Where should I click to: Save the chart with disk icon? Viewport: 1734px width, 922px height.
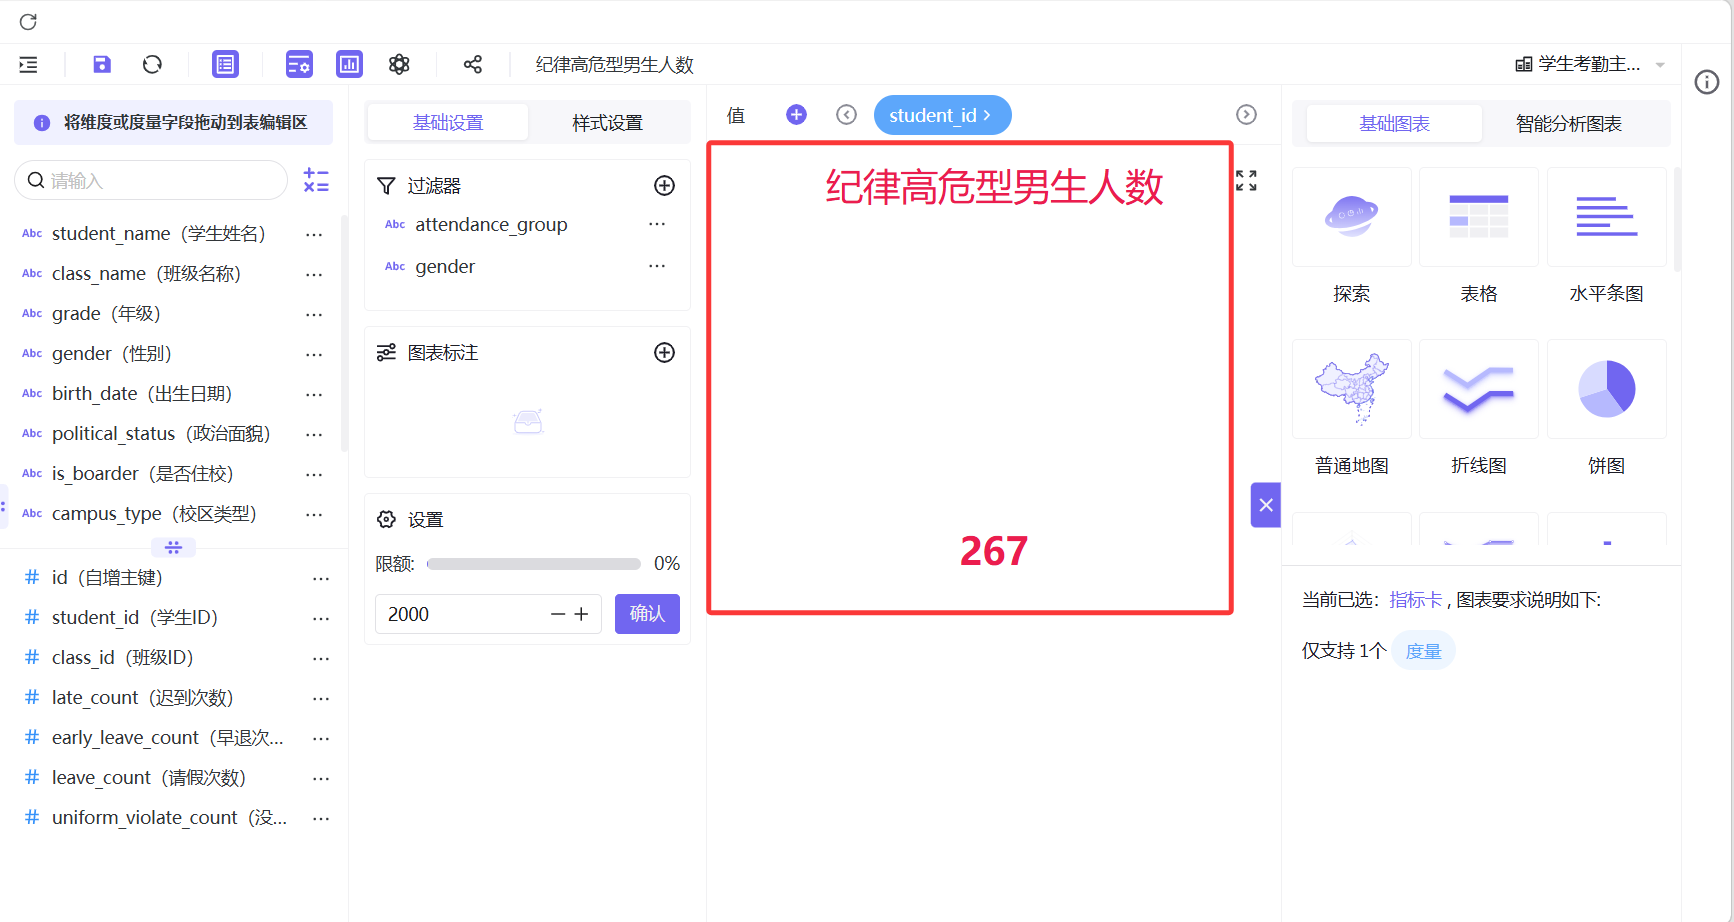(102, 65)
